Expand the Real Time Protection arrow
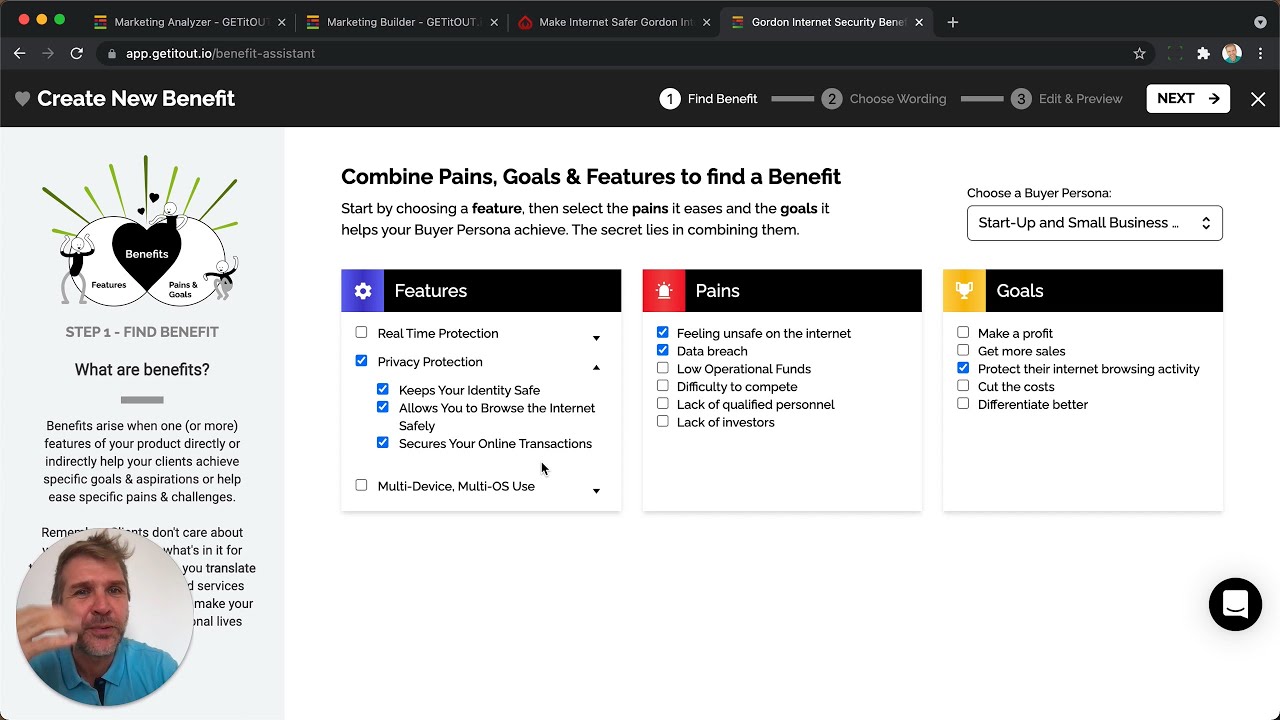 point(596,338)
